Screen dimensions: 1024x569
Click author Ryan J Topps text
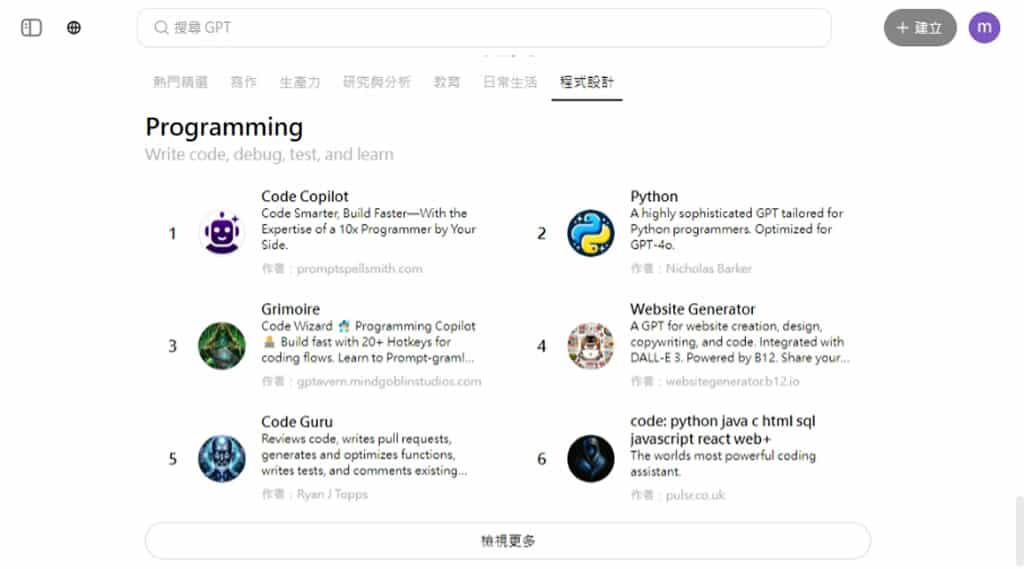332,495
